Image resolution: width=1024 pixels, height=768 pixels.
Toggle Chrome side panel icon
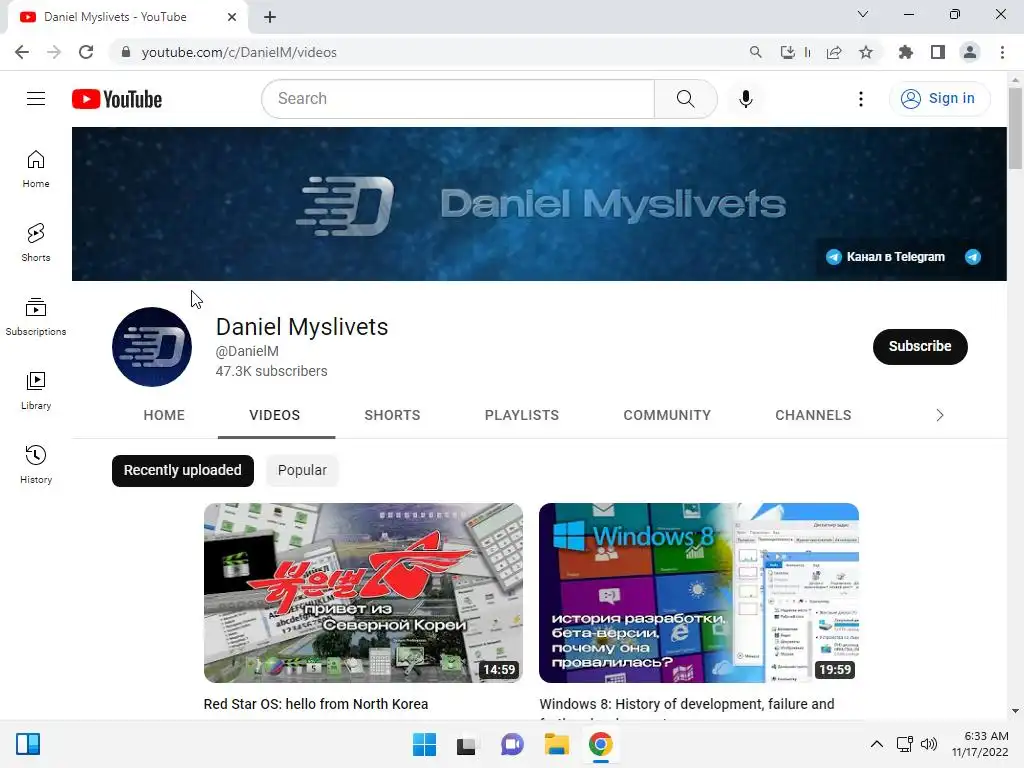938,52
